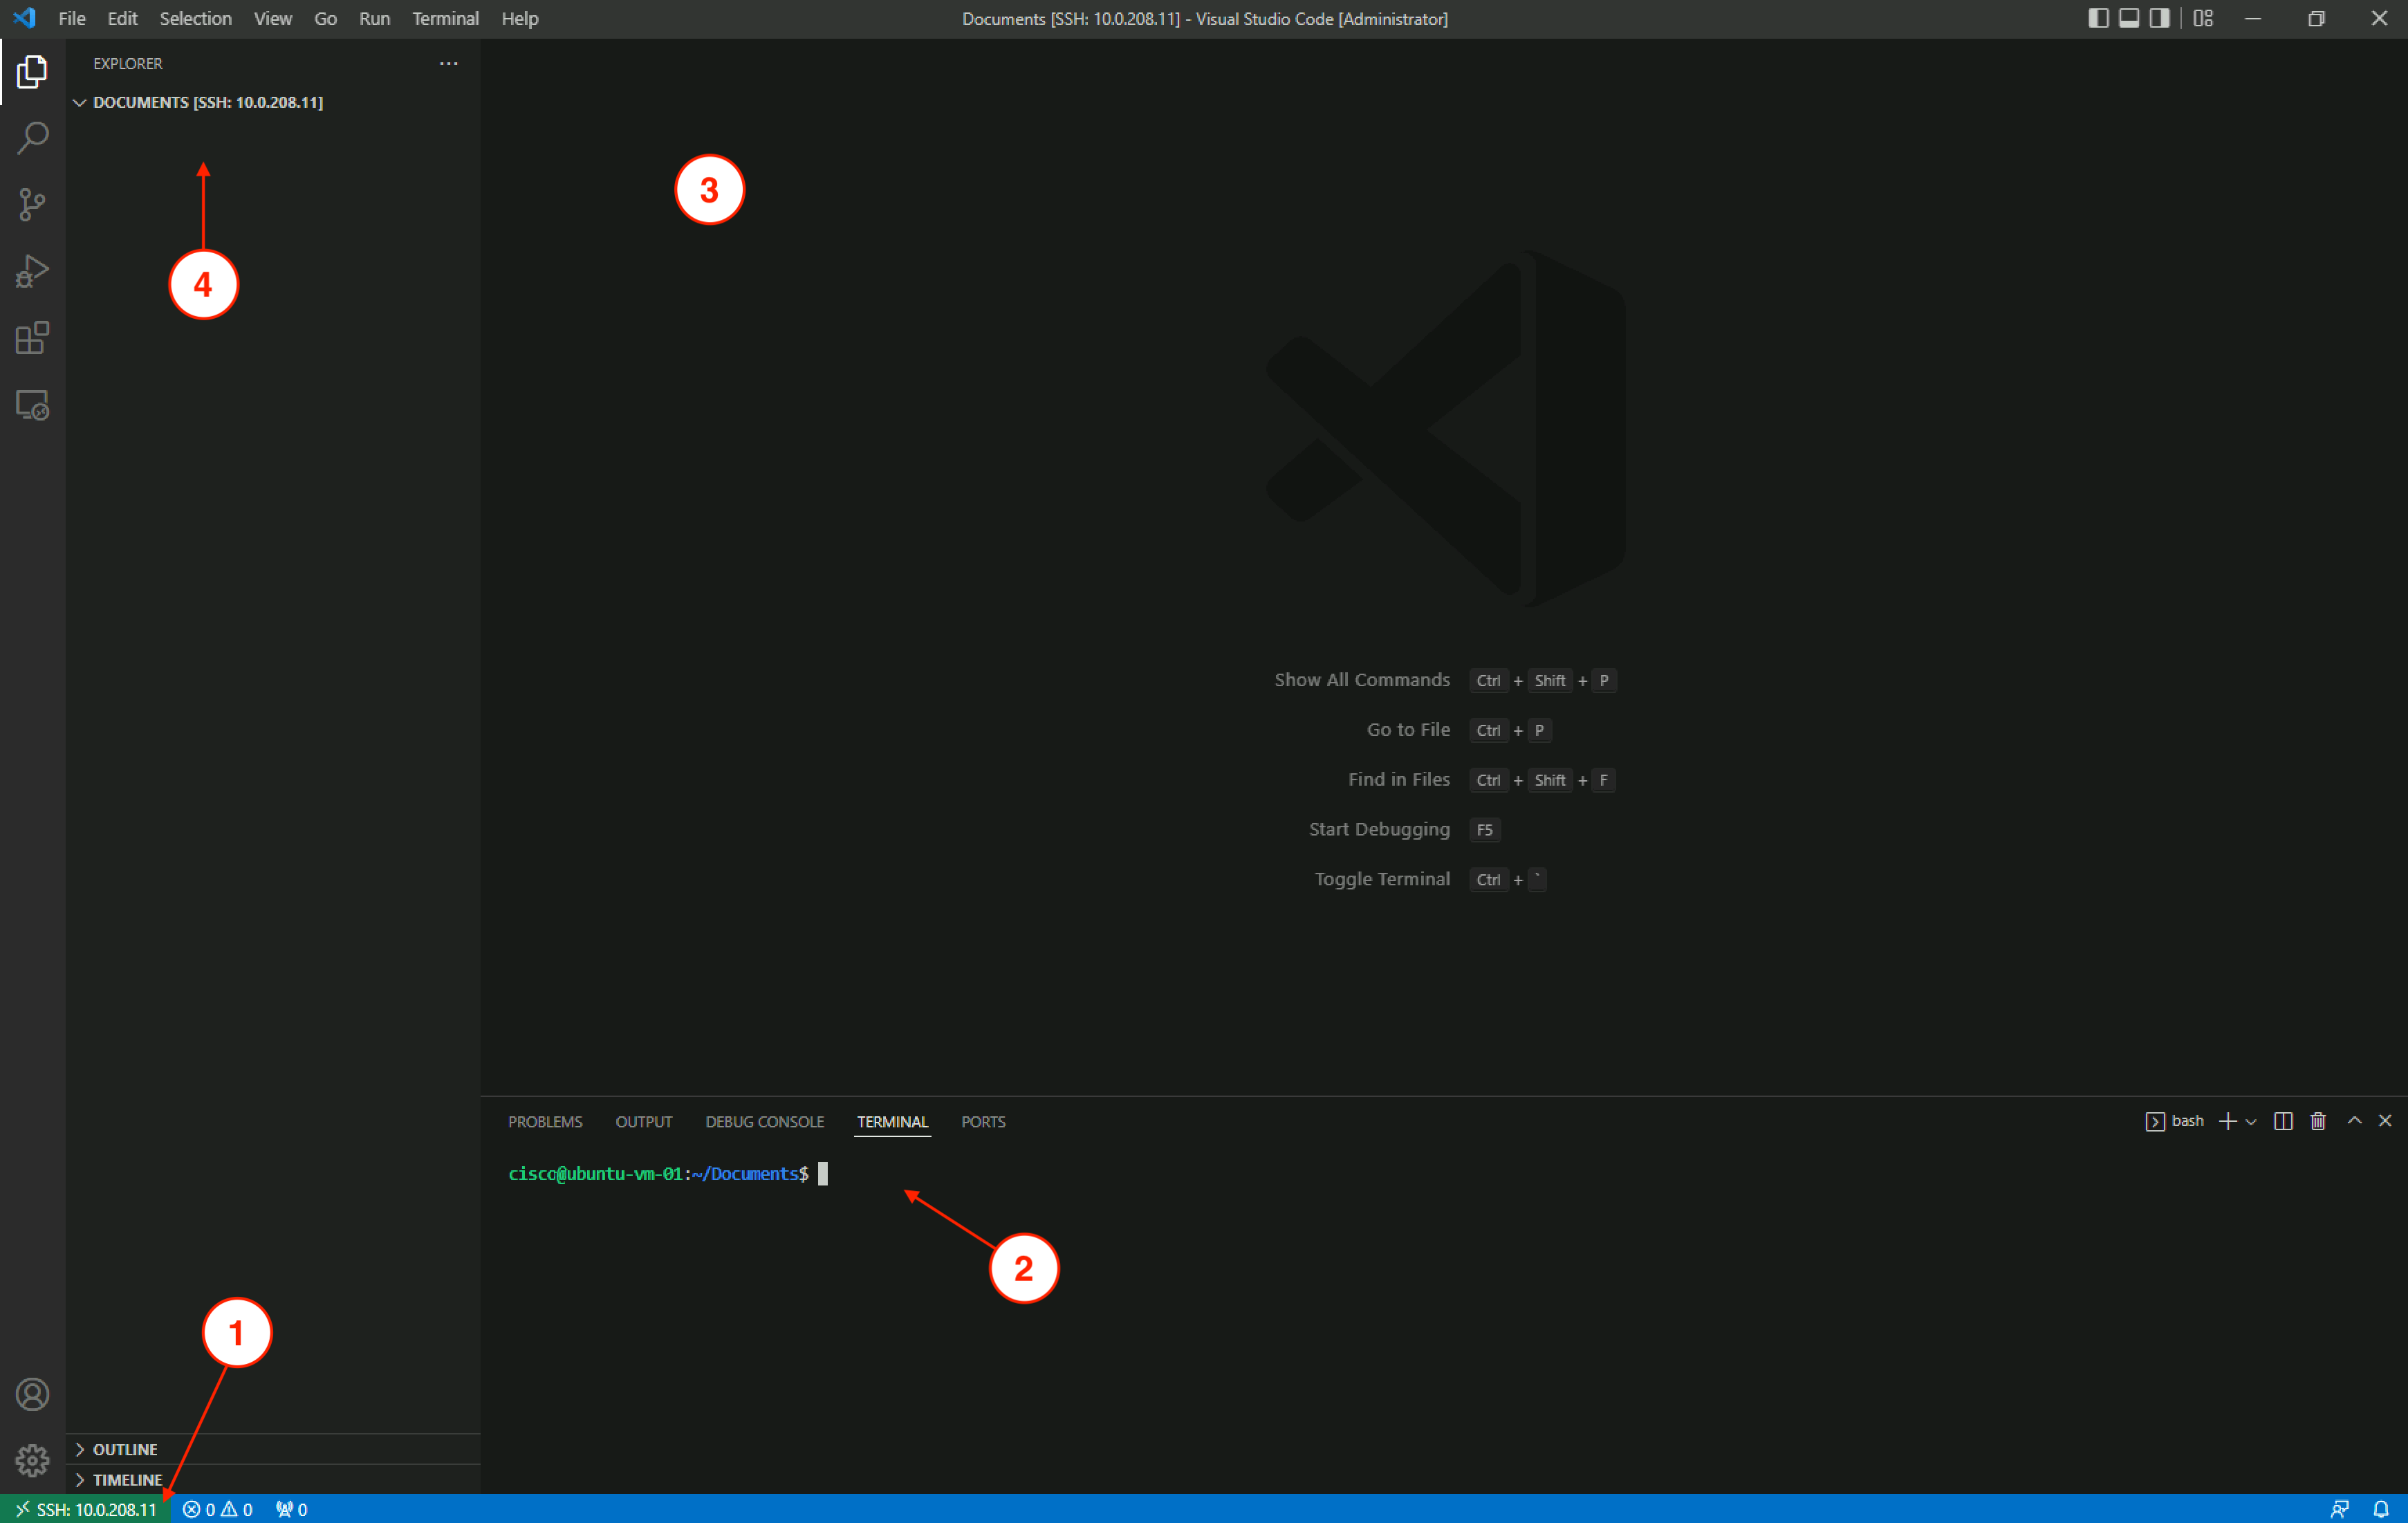Viewport: 2408px width, 1523px height.
Task: Switch to the DEBUG CONSOLE tab
Action: click(765, 1121)
